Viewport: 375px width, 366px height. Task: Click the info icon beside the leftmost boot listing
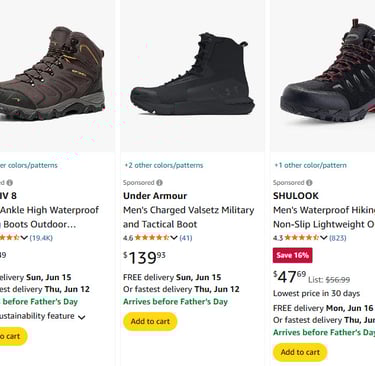point(10,183)
